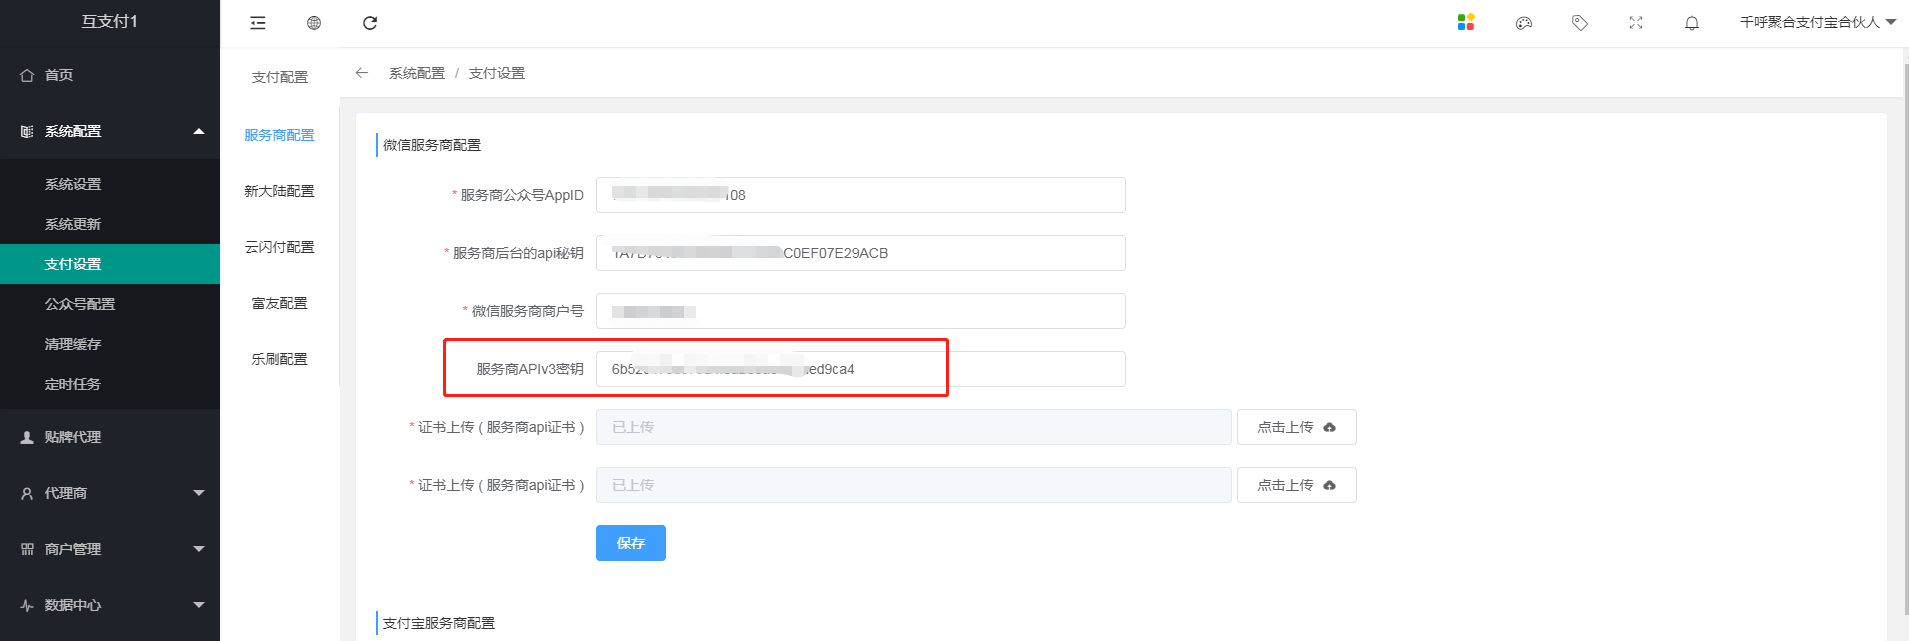Viewport: 1909px width, 641px height.
Task: Open the 千呼聚合支付宝合伙人 user dropdown
Action: pos(1818,22)
